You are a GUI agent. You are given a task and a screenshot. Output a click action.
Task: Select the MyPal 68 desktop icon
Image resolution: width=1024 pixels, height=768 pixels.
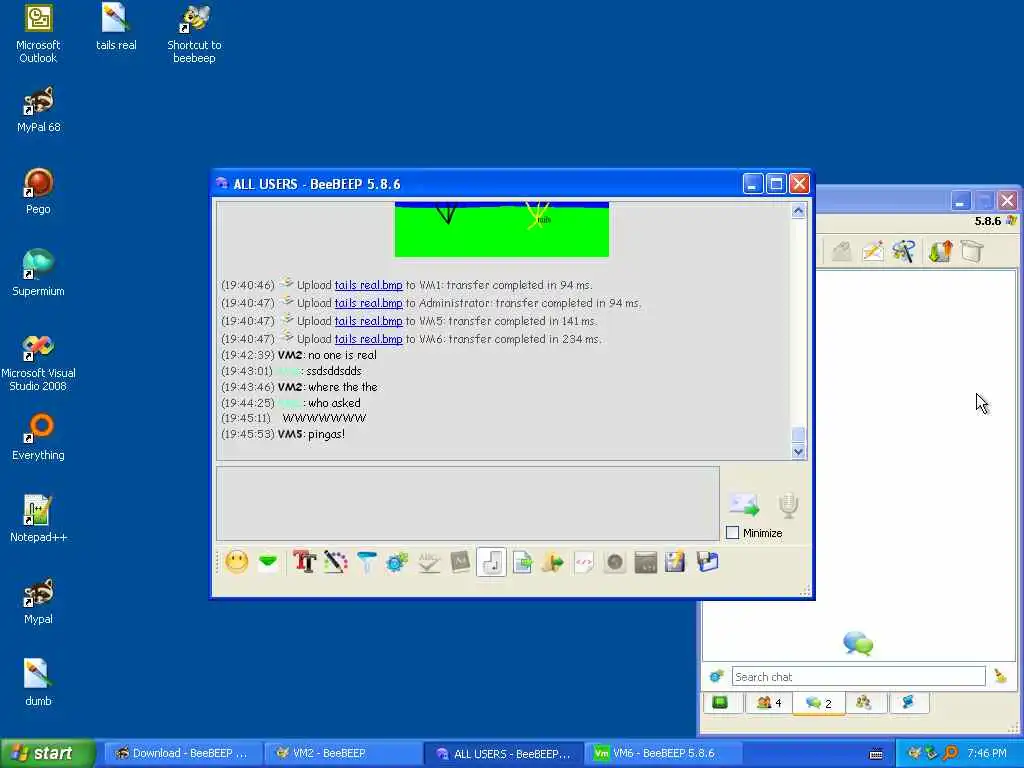38,110
